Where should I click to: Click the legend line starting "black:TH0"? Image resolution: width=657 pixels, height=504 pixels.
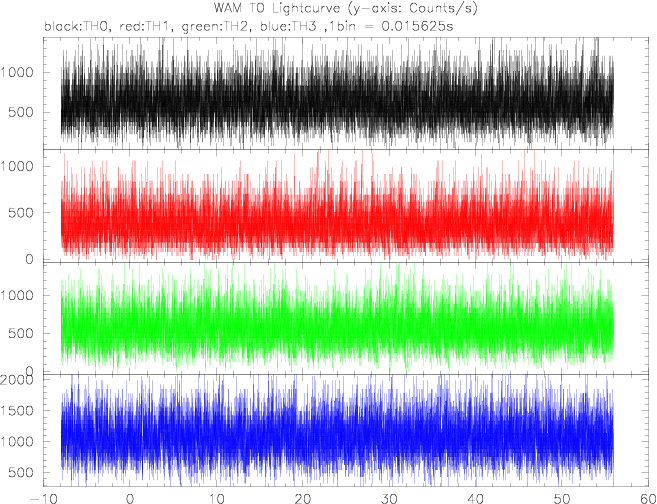coord(248,26)
